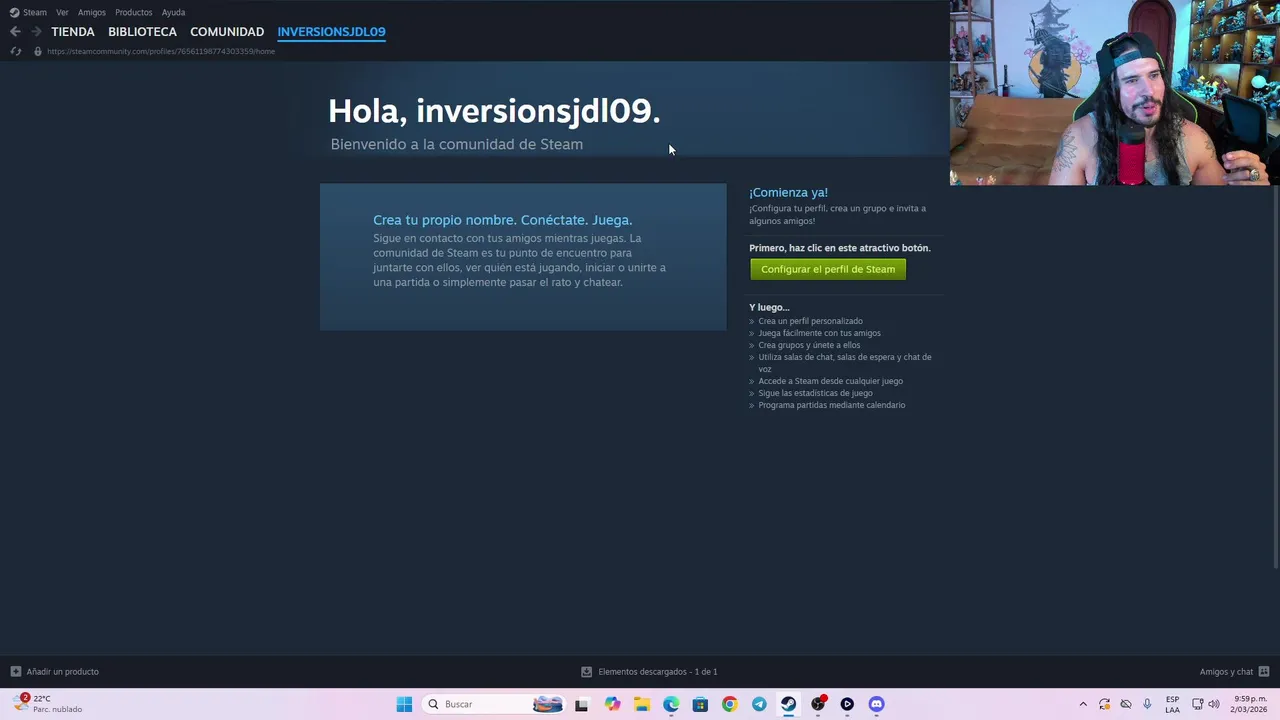Image resolution: width=1280 pixels, height=720 pixels.
Task: Click 'Sigue las estadísticas de juego' text
Action: (815, 393)
